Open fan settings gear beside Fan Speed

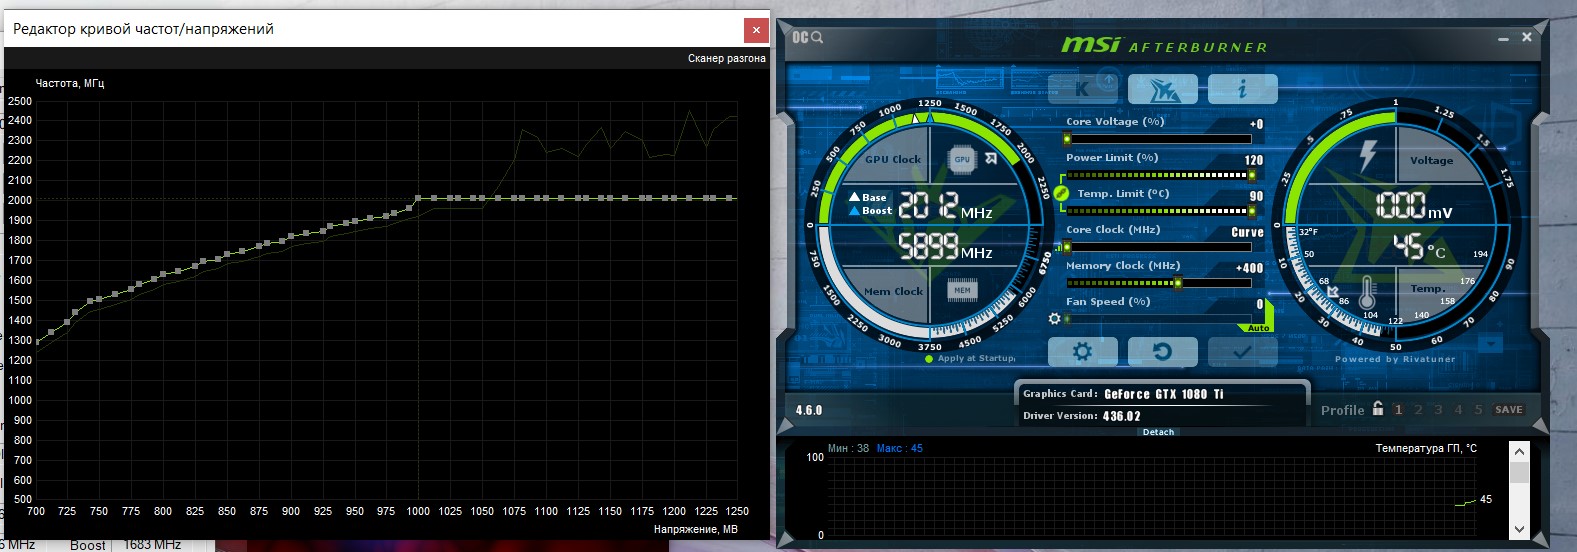1054,319
